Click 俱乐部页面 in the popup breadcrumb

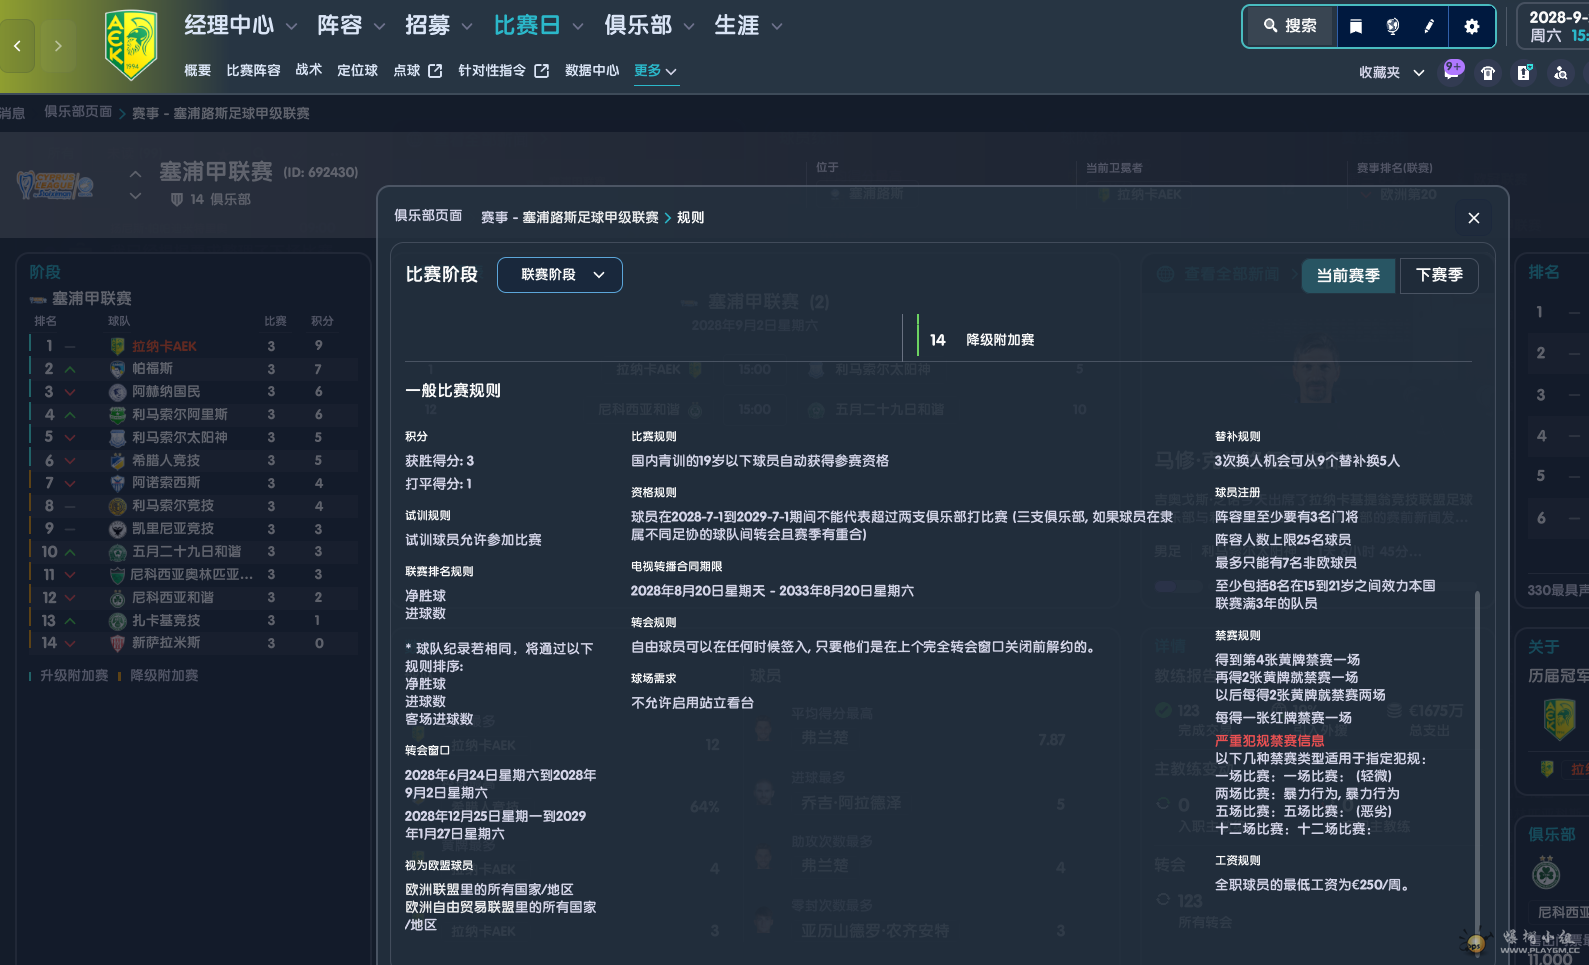tap(428, 216)
